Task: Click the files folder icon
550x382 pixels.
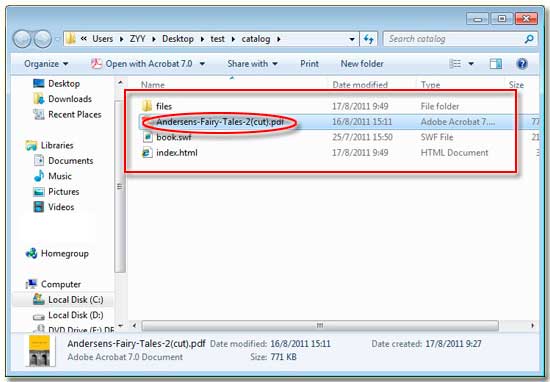Action: point(147,106)
